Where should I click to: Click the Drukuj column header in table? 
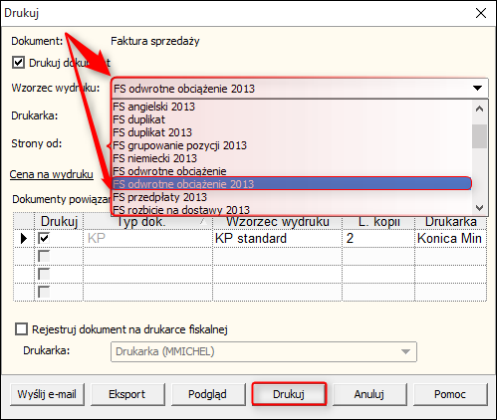click(59, 221)
